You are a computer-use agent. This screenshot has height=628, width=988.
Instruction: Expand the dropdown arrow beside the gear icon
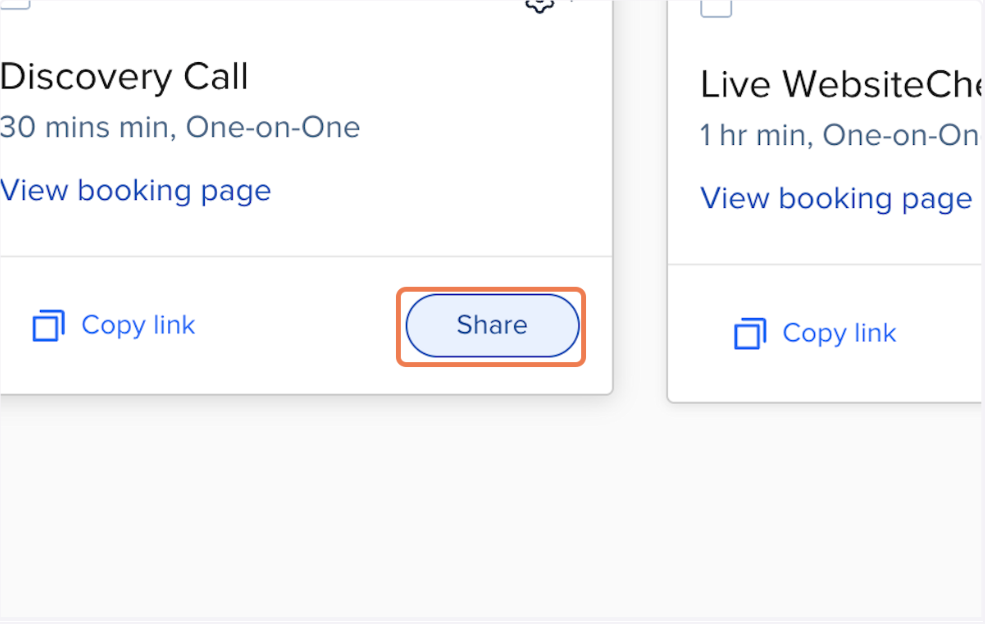(574, 3)
